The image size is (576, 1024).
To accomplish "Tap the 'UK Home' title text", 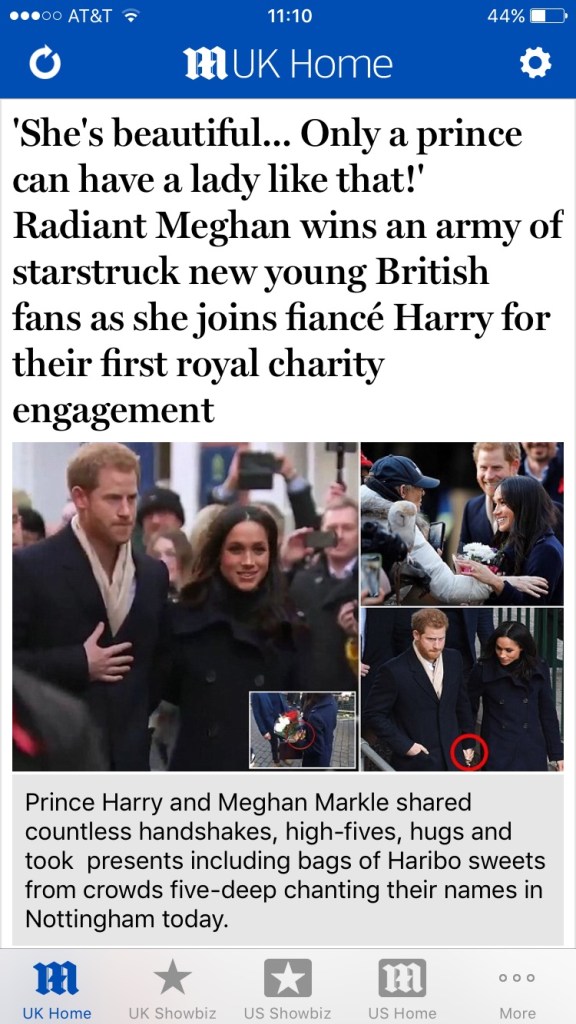I will point(312,65).
